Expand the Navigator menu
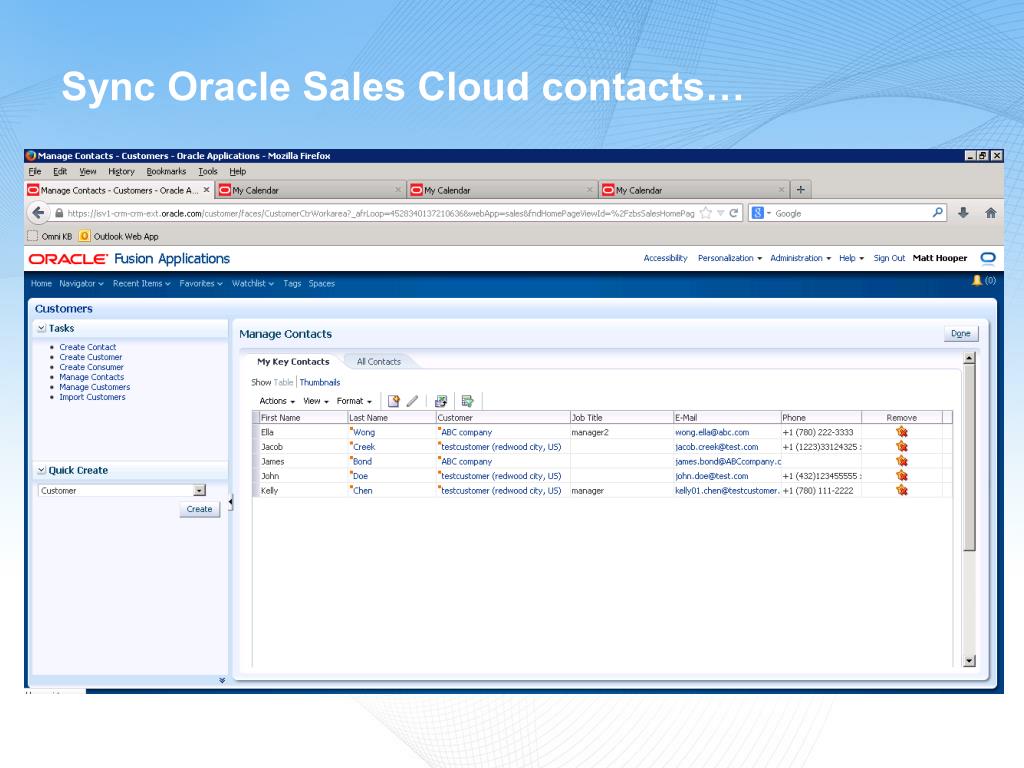 81,283
